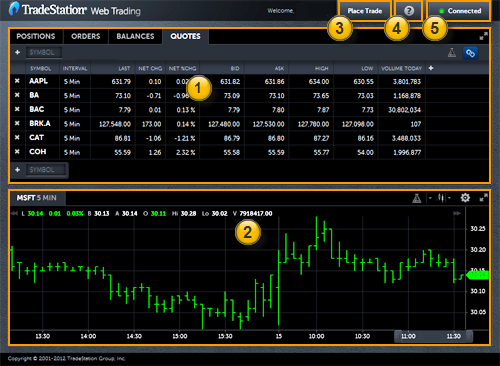
Task: Select the COH symbol in the quotes list
Action: [x=37, y=152]
